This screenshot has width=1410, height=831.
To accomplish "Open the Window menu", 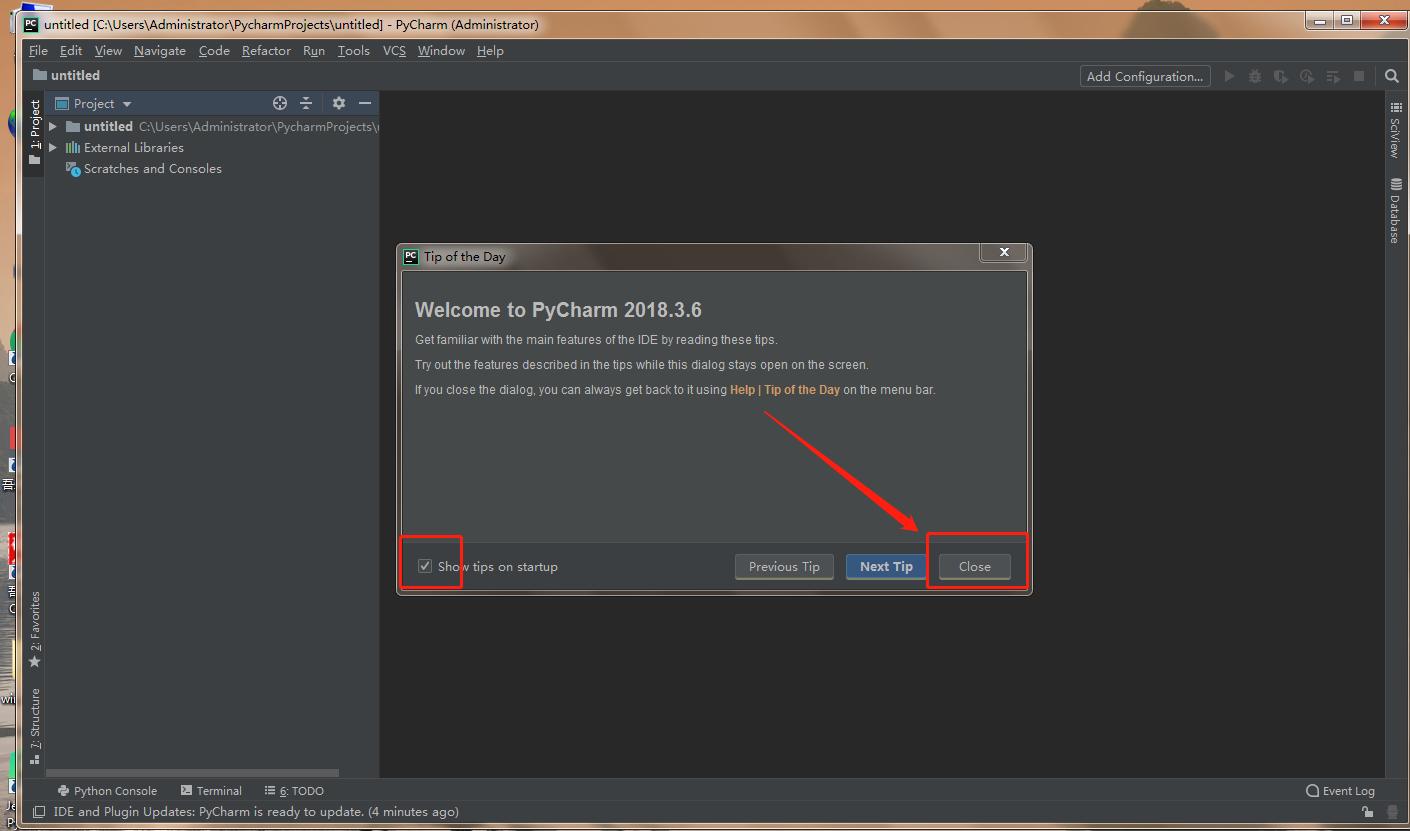I will tap(441, 50).
